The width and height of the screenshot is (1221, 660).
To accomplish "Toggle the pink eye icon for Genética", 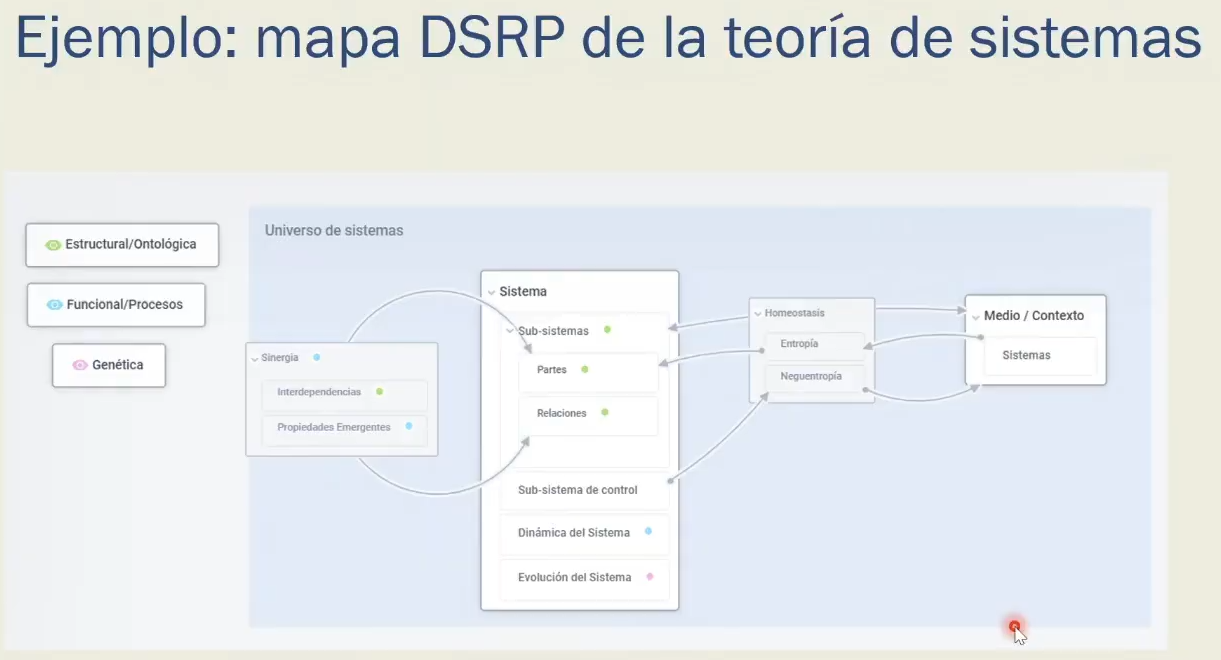I will point(80,365).
